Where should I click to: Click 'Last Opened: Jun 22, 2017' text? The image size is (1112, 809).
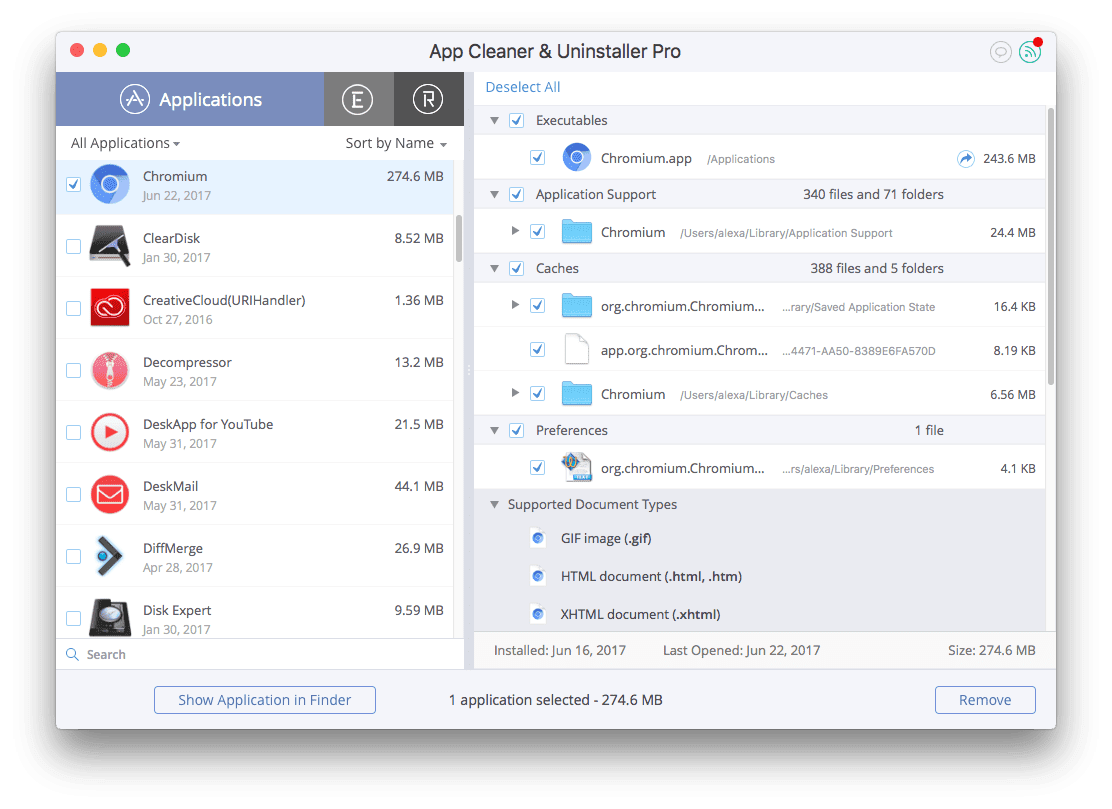[741, 650]
